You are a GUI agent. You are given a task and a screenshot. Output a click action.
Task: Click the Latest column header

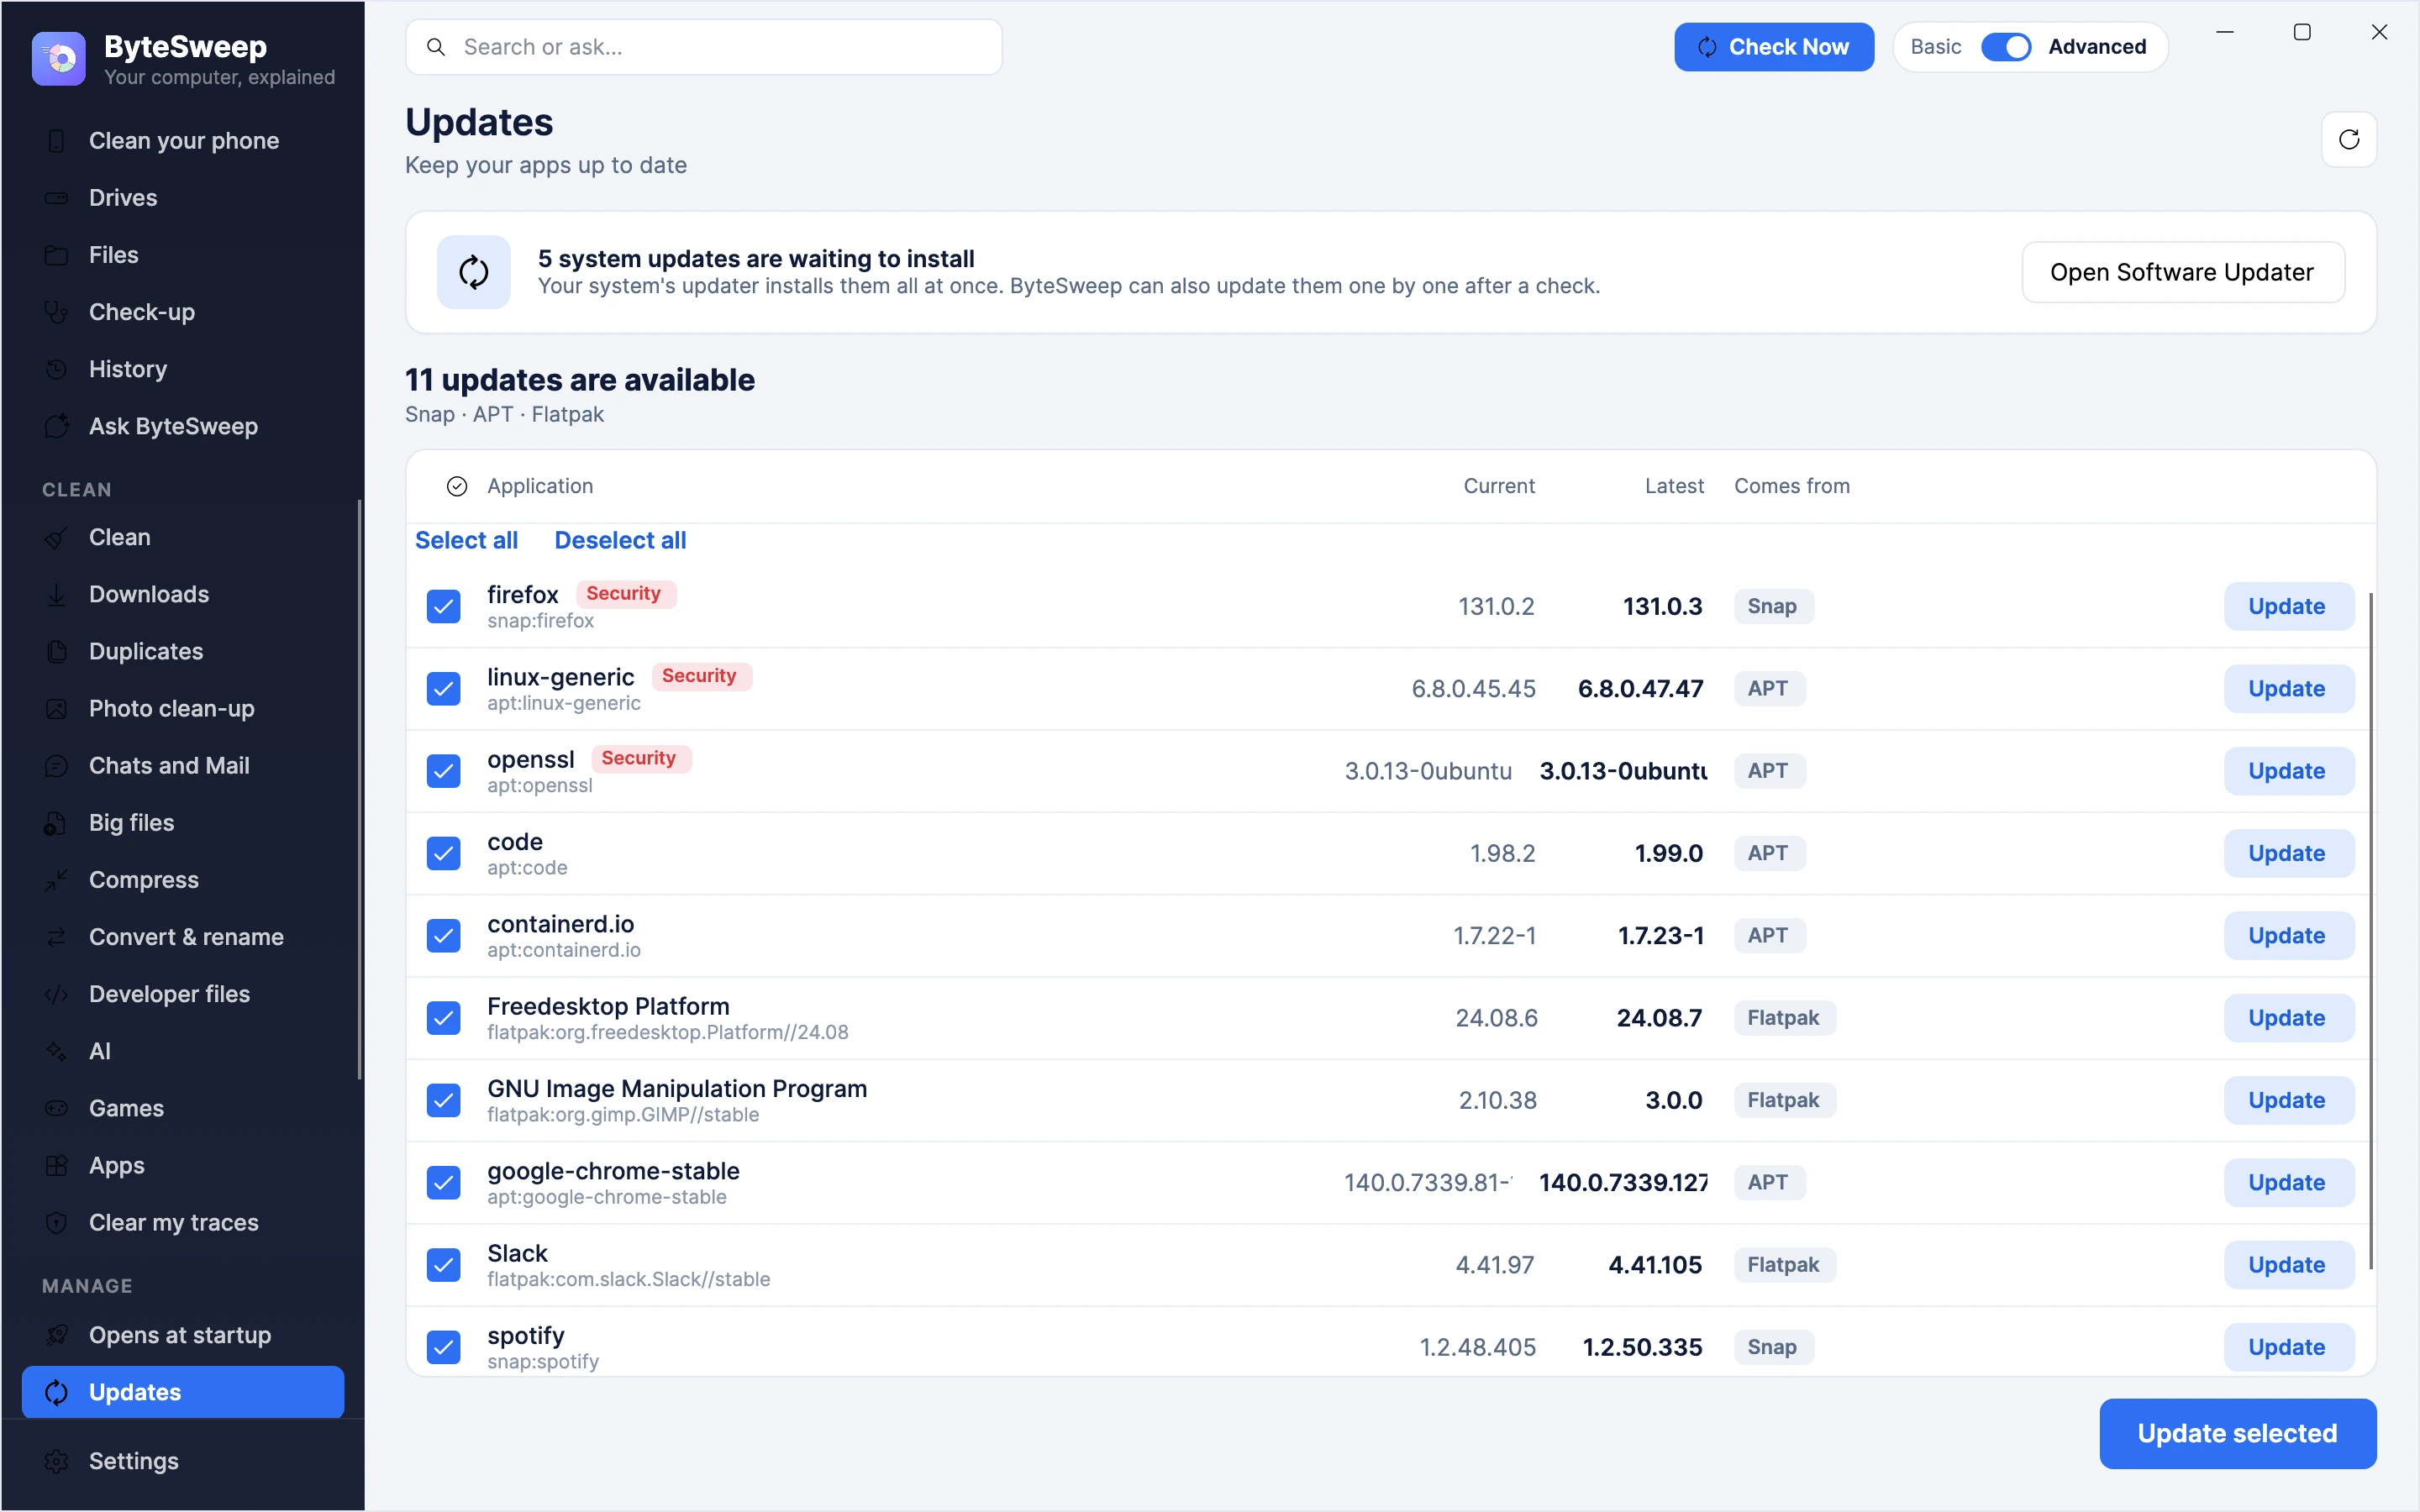(x=1674, y=486)
